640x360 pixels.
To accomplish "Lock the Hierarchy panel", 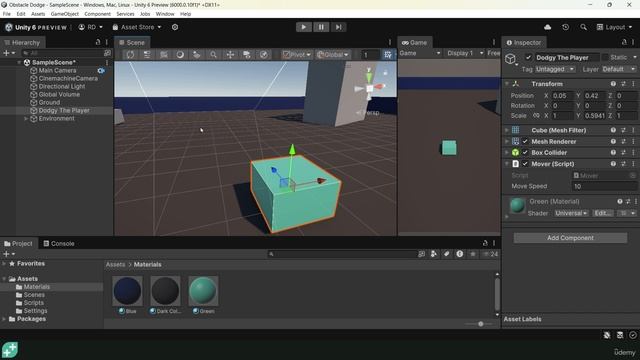I will (98, 42).
